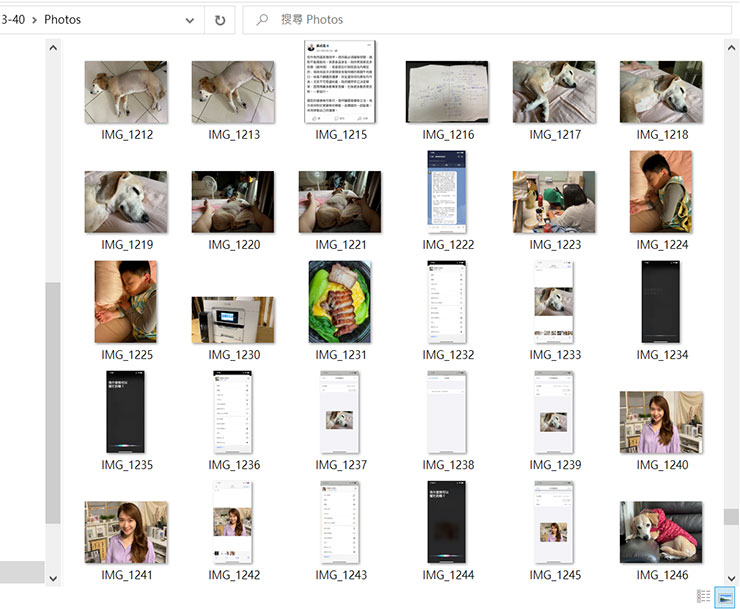The height and width of the screenshot is (609, 740).
Task: Open the address bar history dropdown arrow
Action: 190,19
